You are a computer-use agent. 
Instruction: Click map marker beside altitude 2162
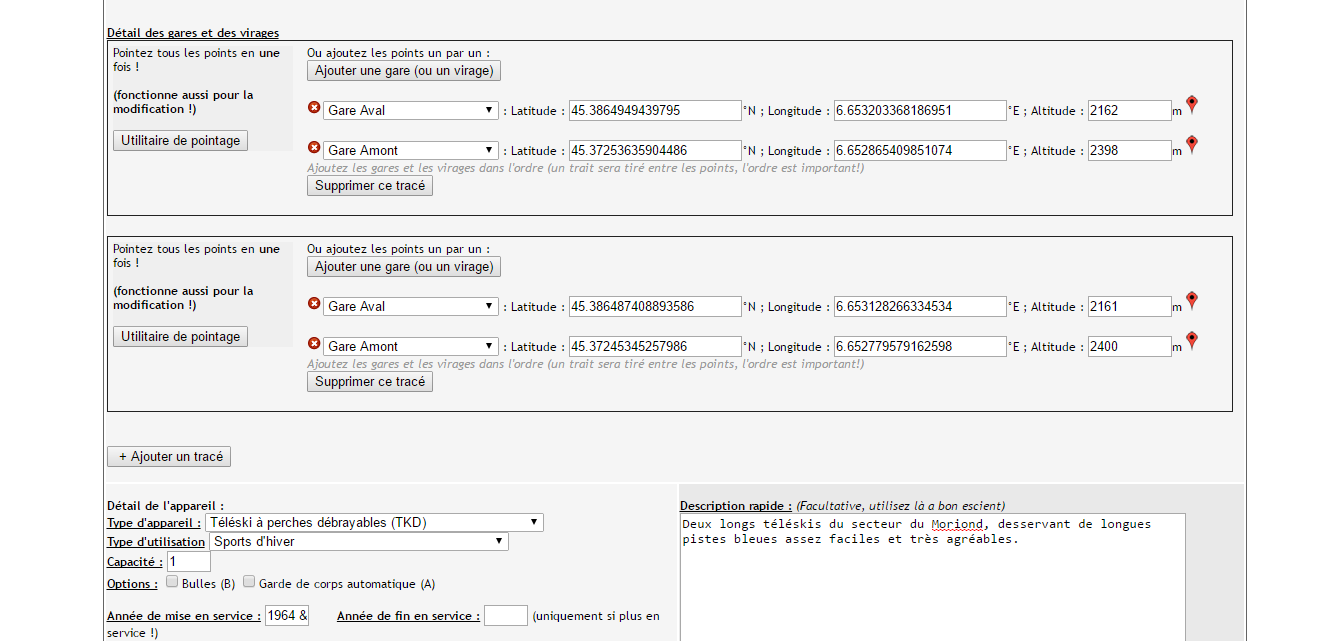tap(1191, 105)
